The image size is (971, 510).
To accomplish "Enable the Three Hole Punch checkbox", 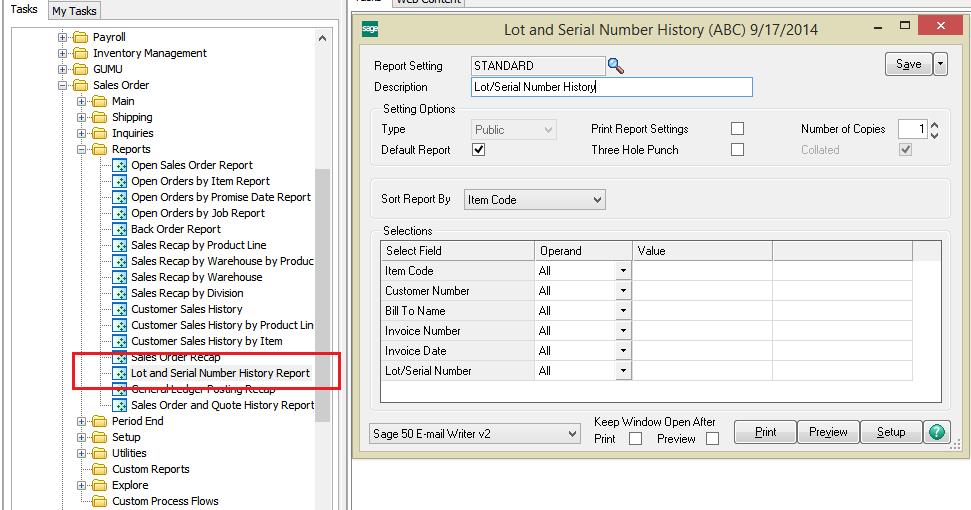I will pos(737,150).
